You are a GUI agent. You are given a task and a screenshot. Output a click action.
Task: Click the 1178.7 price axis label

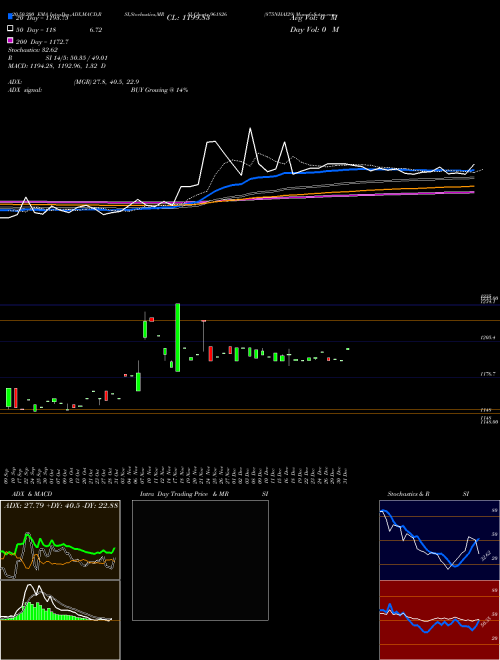(488, 374)
